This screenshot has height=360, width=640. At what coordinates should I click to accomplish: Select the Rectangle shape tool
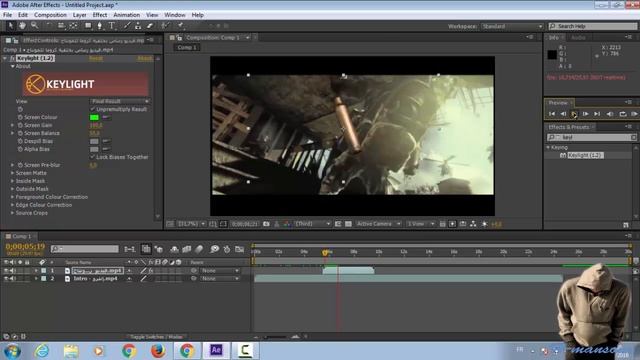click(x=88, y=26)
